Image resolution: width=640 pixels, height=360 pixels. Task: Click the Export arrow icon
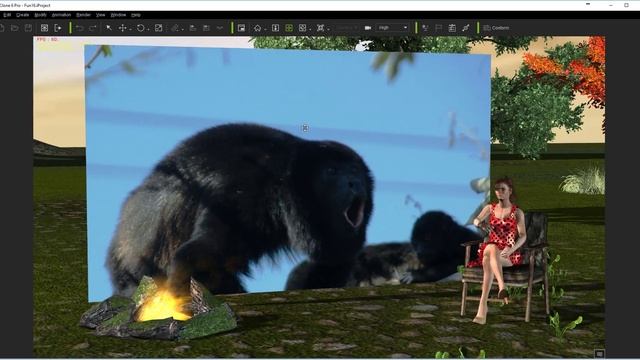[58, 28]
